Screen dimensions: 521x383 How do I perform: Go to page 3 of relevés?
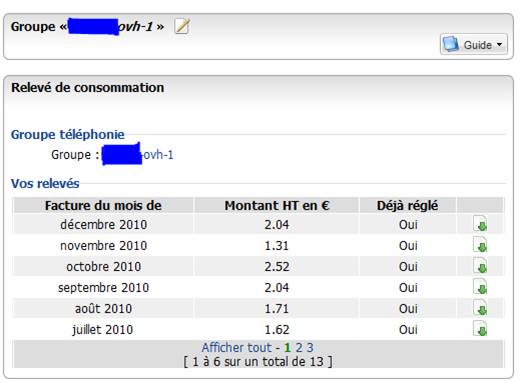point(310,348)
